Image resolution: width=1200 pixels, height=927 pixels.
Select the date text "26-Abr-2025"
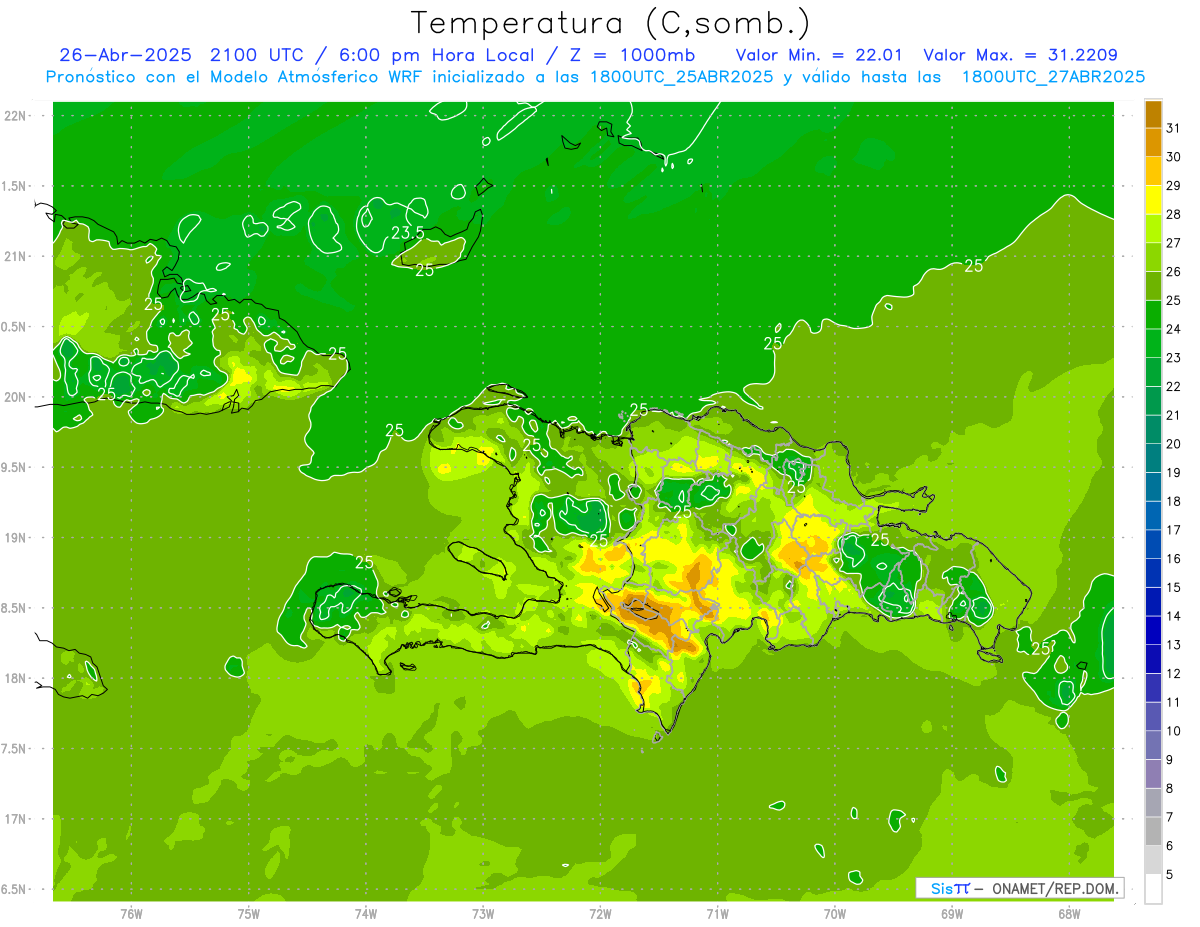125,55
